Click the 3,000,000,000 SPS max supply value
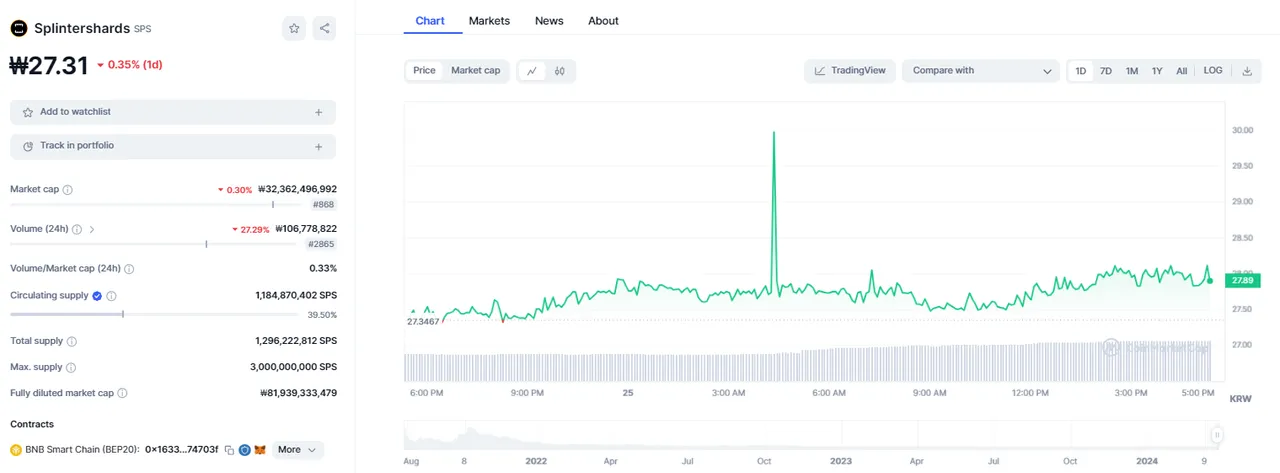The height and width of the screenshot is (473, 1280). click(x=293, y=368)
